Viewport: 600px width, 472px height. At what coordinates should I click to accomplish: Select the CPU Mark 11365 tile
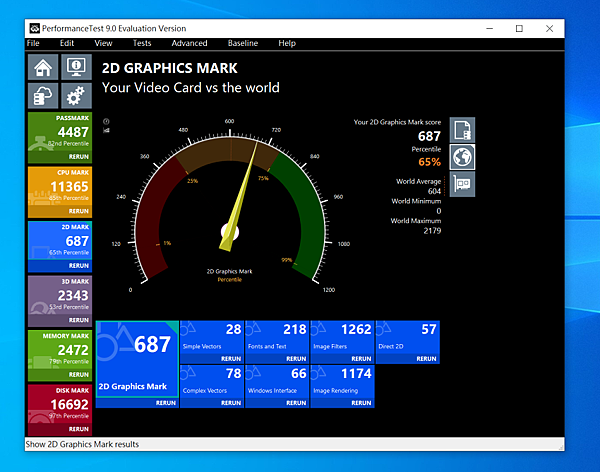pos(60,186)
